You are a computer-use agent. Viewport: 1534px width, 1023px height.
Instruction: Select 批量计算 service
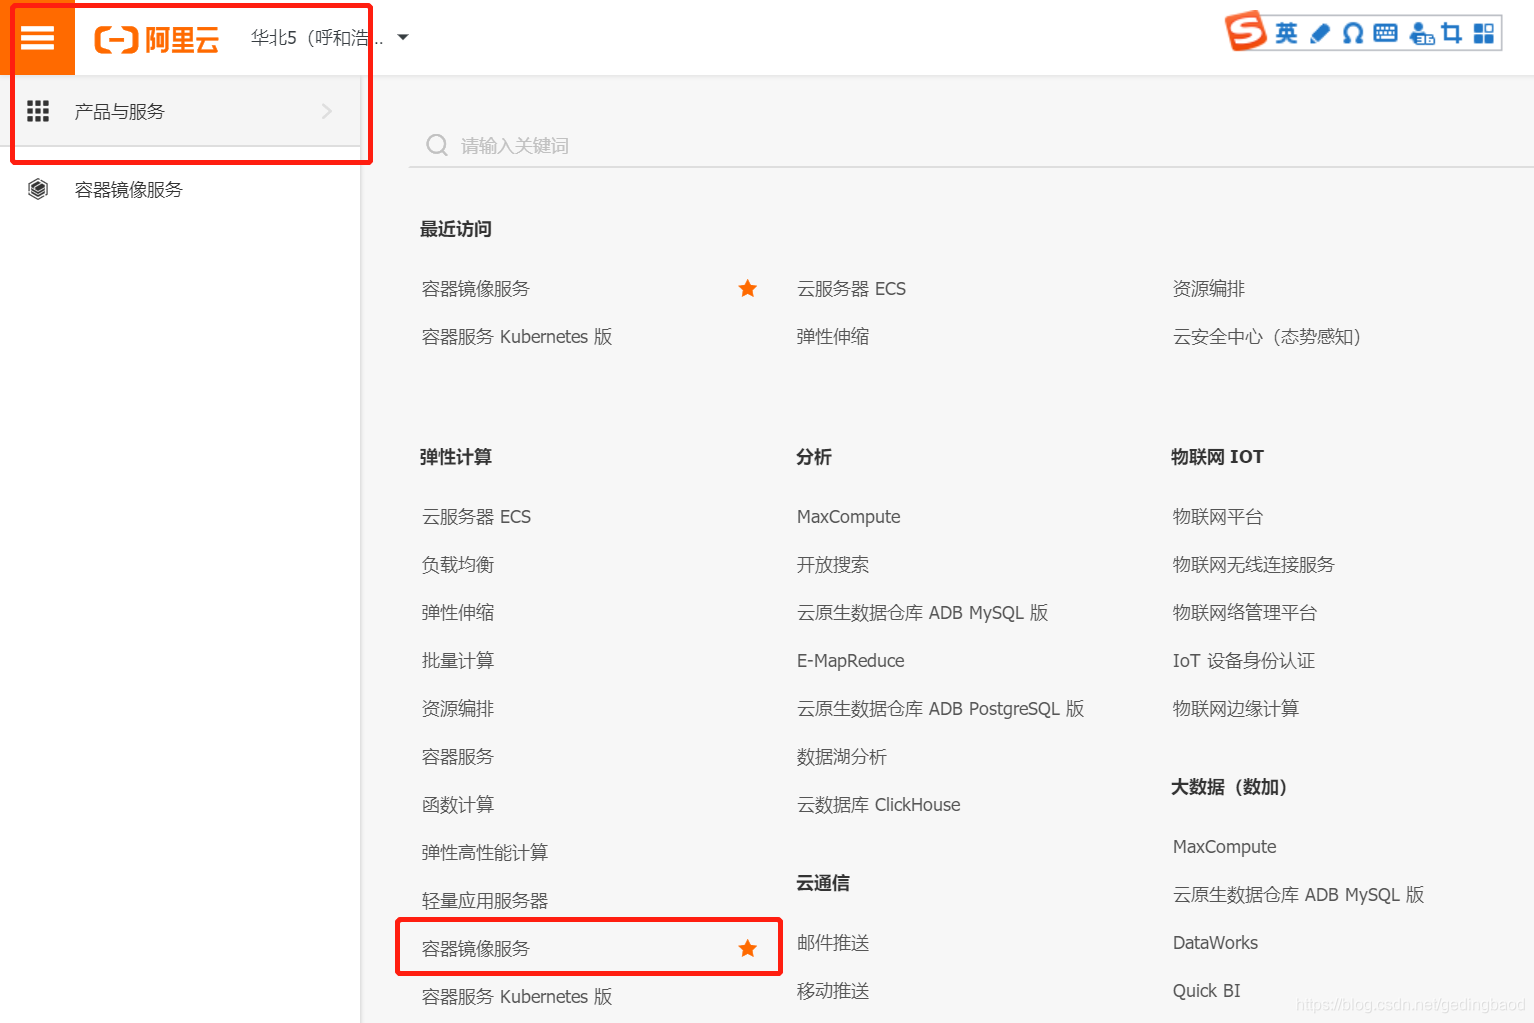458,661
